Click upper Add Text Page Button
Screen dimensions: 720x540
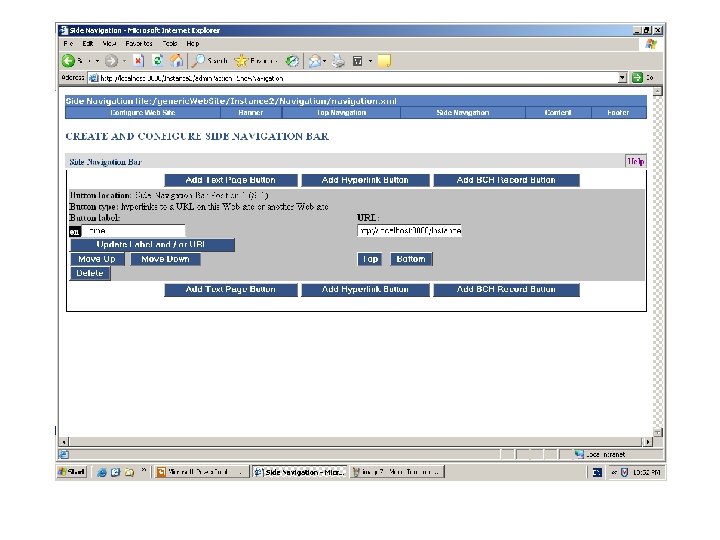point(231,180)
